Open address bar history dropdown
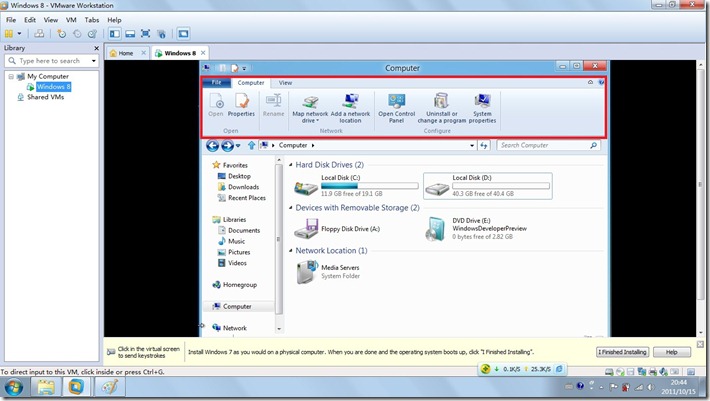710x401 pixels. (472, 145)
